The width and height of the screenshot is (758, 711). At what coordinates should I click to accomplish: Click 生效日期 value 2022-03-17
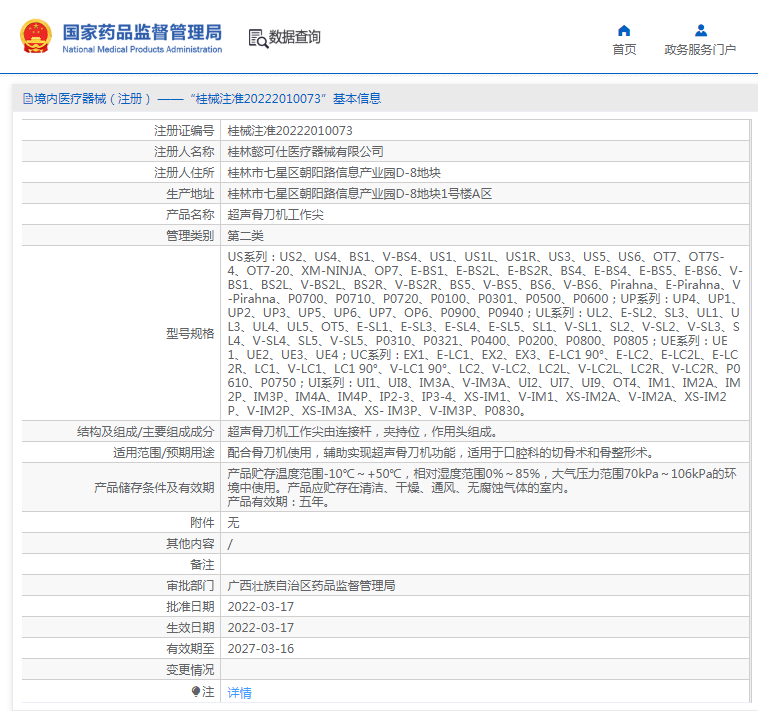pyautogui.click(x=261, y=628)
